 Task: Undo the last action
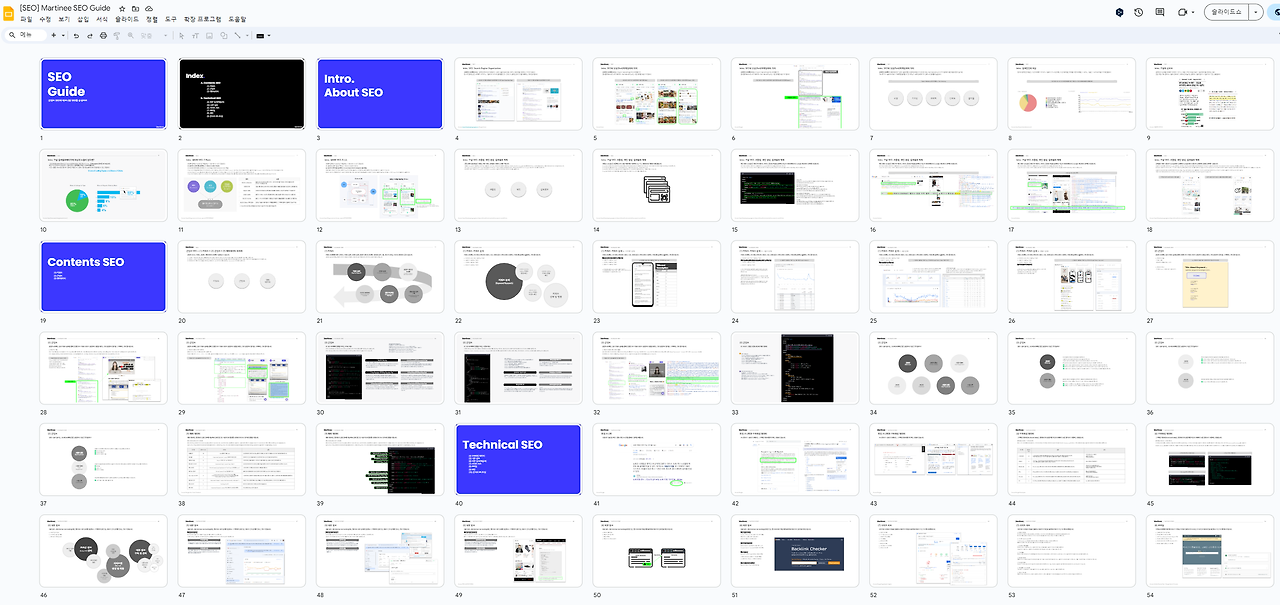pyautogui.click(x=76, y=35)
